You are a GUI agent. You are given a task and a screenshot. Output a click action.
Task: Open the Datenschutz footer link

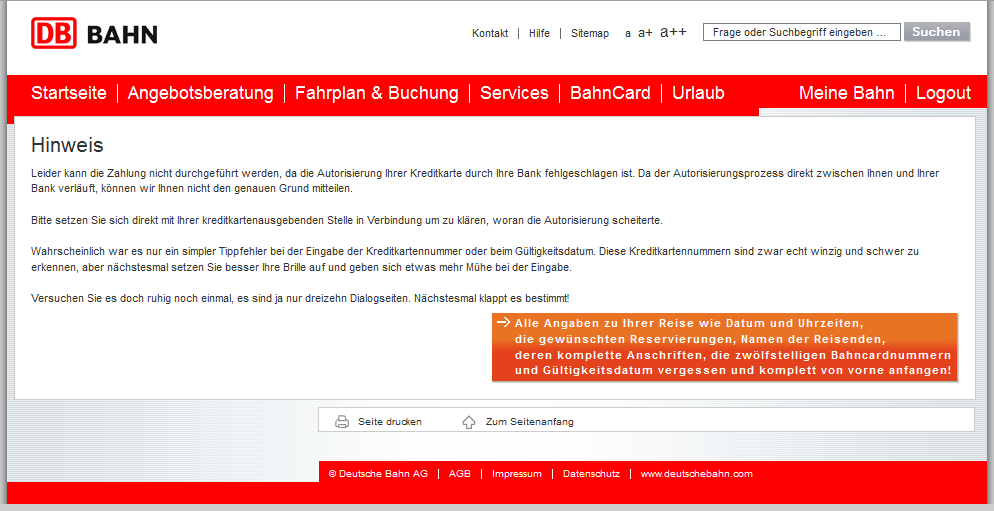(x=591, y=474)
